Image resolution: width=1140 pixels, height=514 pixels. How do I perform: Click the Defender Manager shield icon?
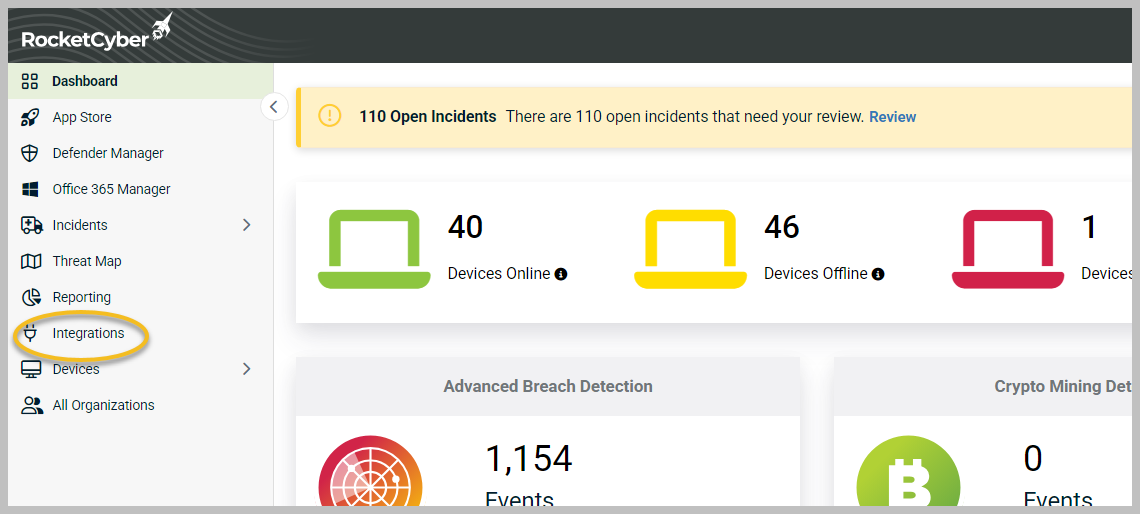(x=31, y=153)
